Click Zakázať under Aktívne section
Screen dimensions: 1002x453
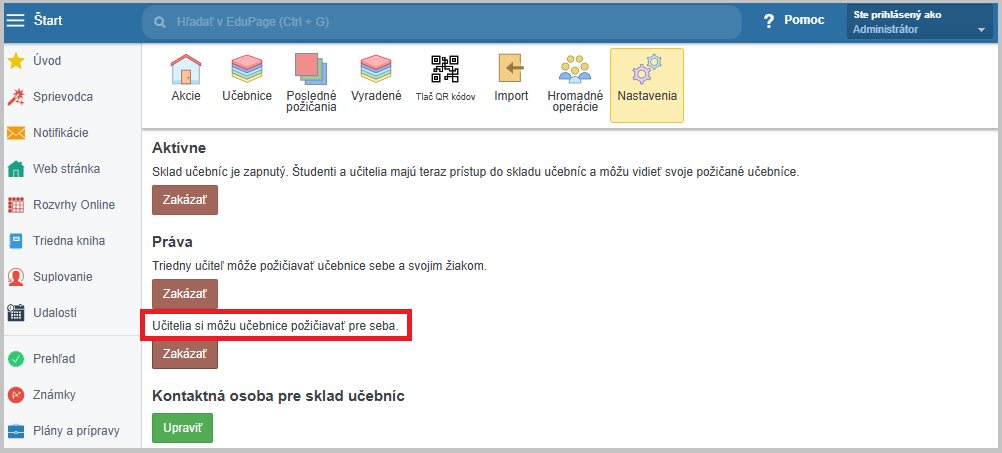point(185,200)
